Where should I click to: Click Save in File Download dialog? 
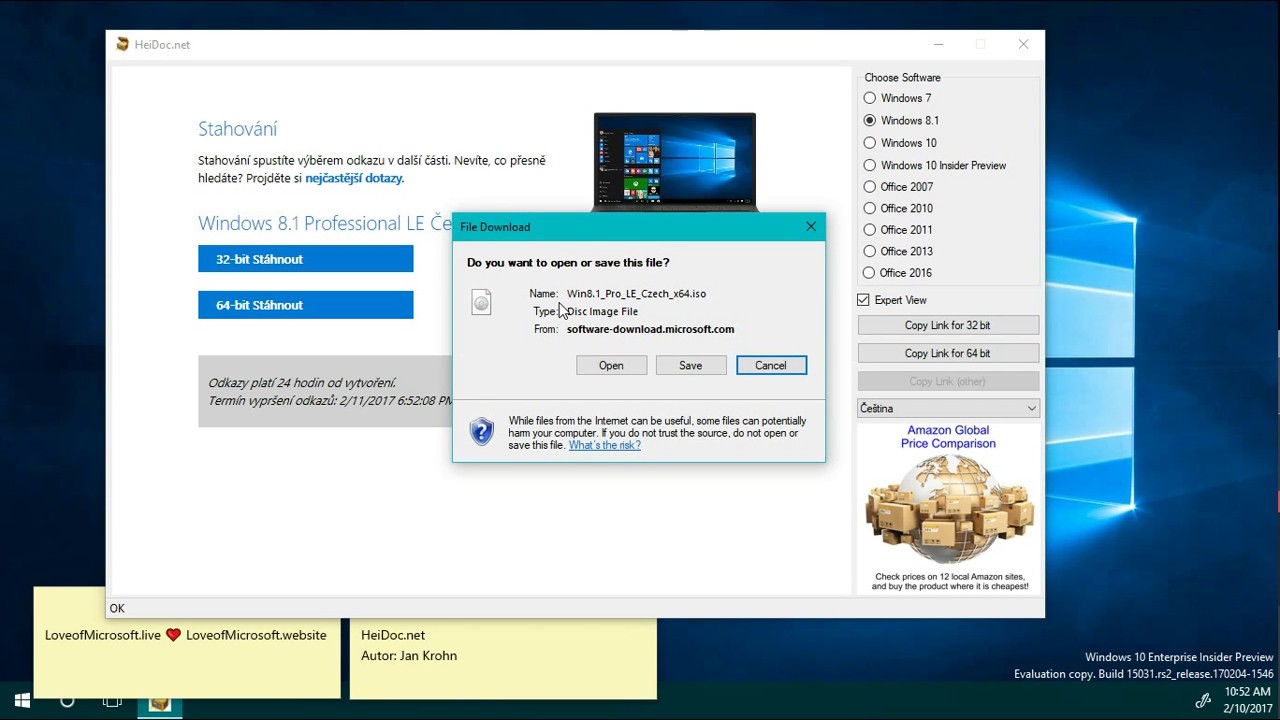click(691, 365)
